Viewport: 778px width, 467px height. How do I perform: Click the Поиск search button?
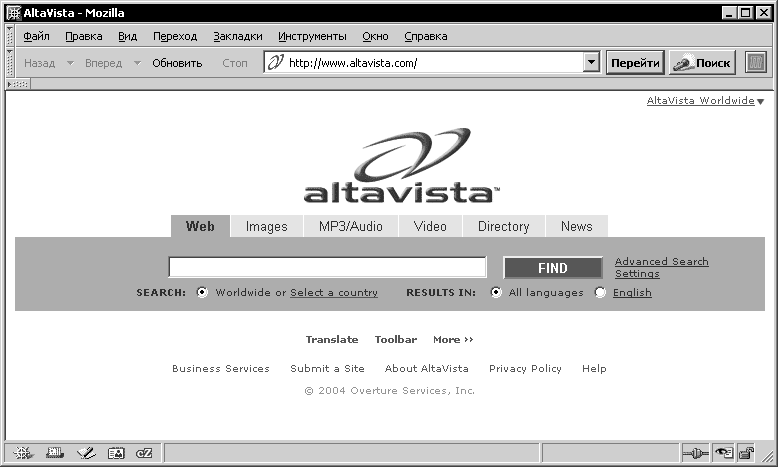pos(702,63)
